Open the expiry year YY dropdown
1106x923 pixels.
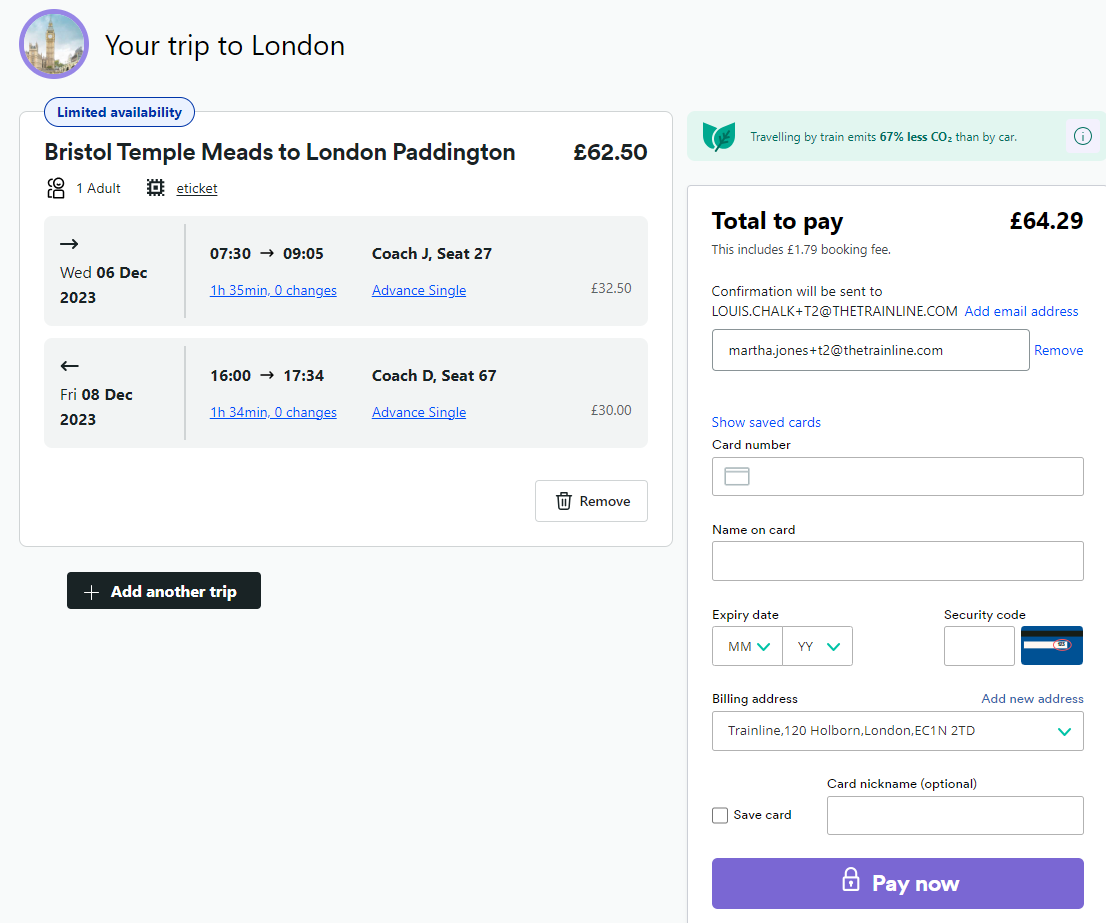[817, 646]
